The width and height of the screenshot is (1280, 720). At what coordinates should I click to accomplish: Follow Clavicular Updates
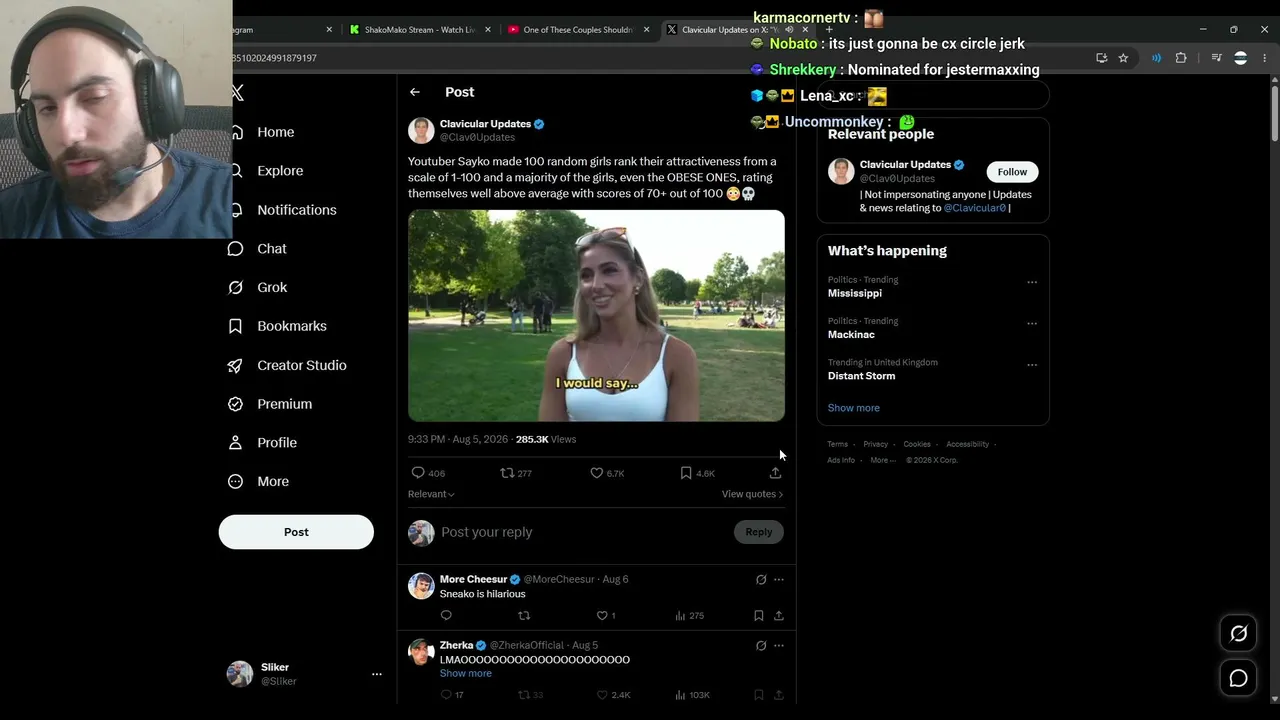pos(1012,172)
